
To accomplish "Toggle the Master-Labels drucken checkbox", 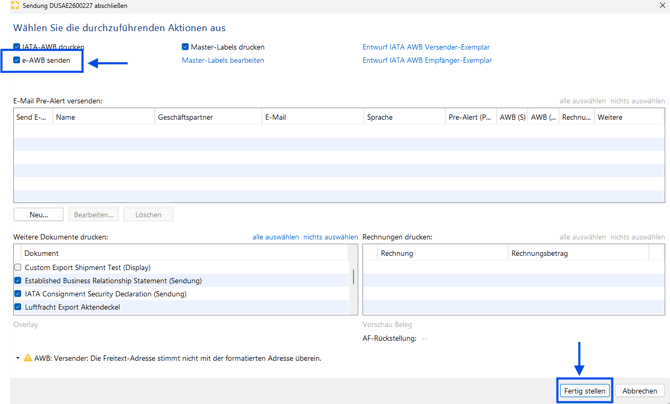I will coord(185,47).
